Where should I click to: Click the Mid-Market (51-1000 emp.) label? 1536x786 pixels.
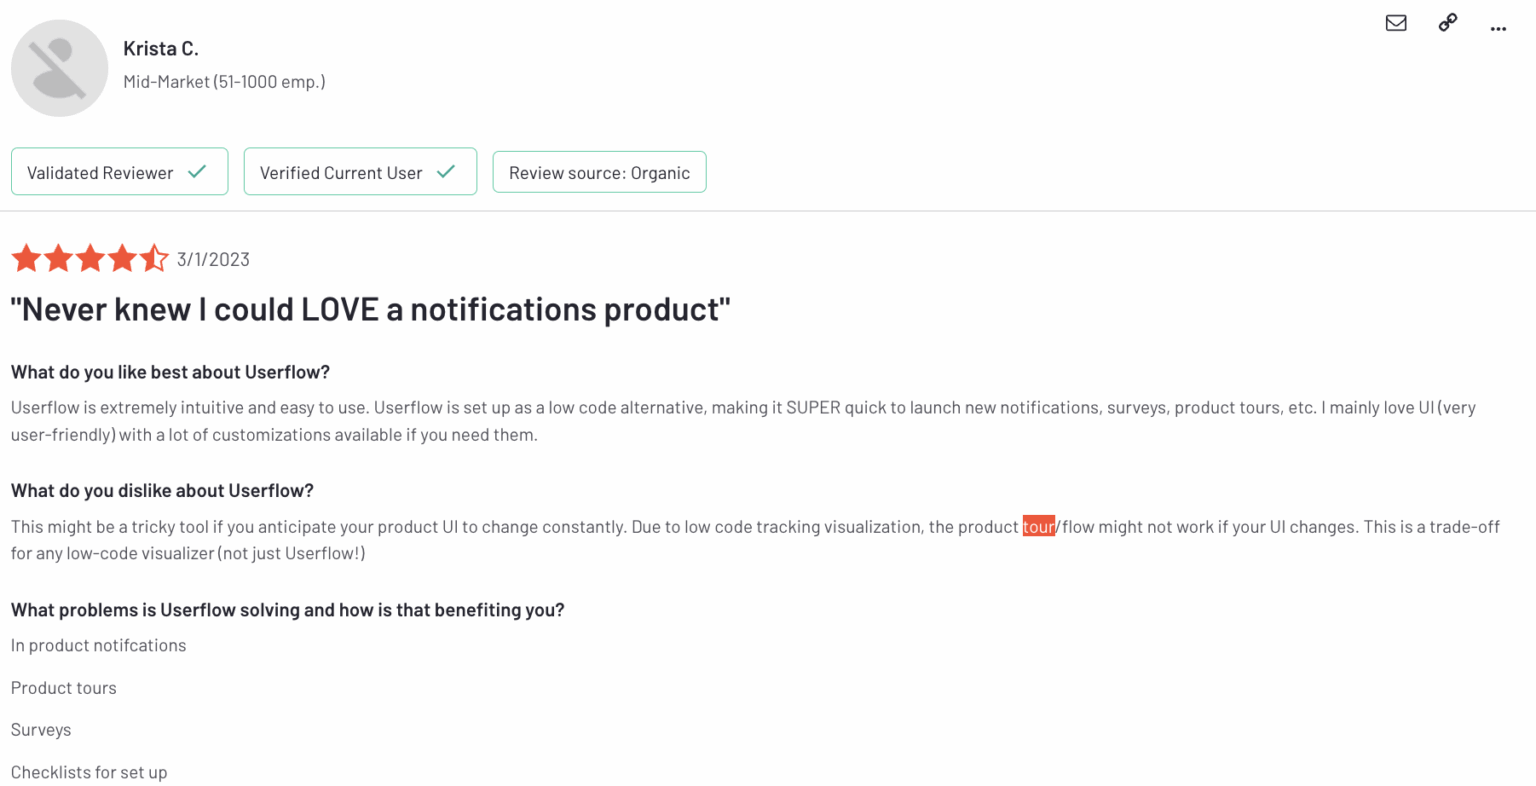click(x=224, y=82)
